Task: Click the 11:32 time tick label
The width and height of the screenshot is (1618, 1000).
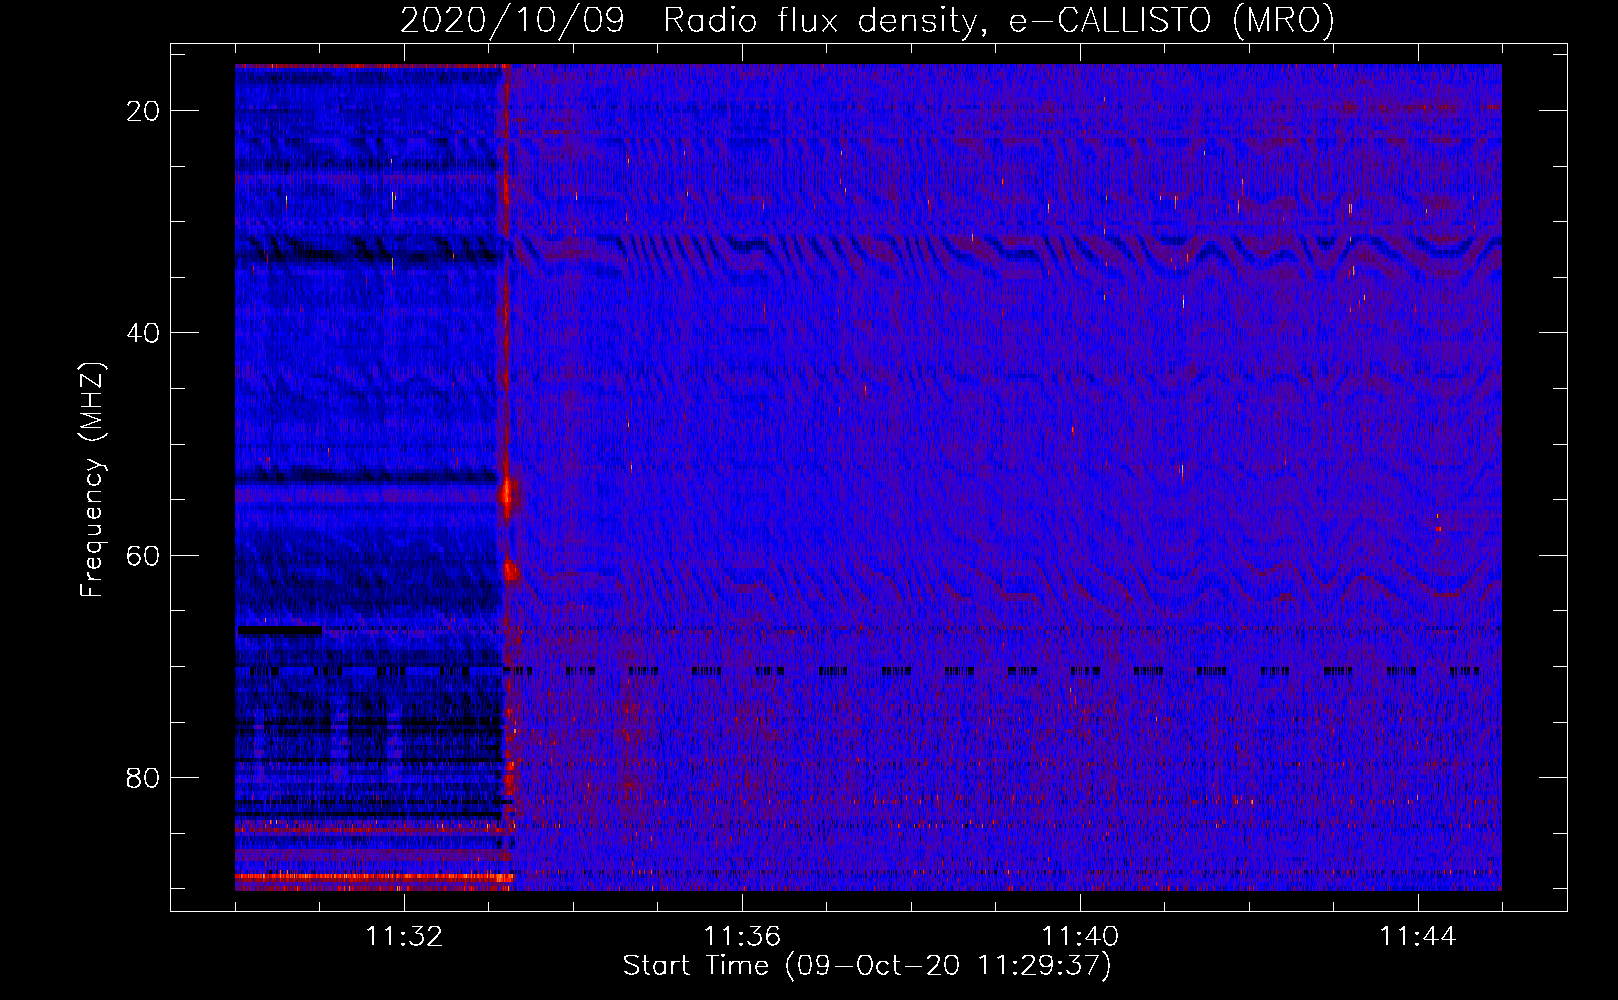Action: [404, 937]
